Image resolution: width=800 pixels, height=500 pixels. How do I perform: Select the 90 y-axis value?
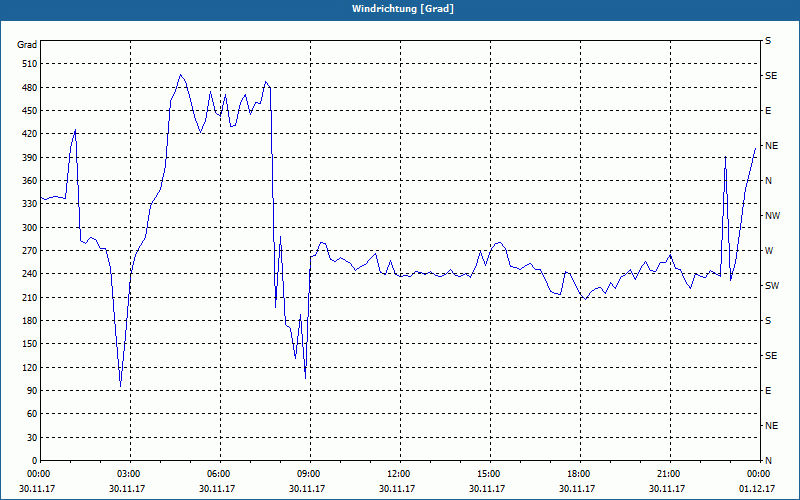31,390
